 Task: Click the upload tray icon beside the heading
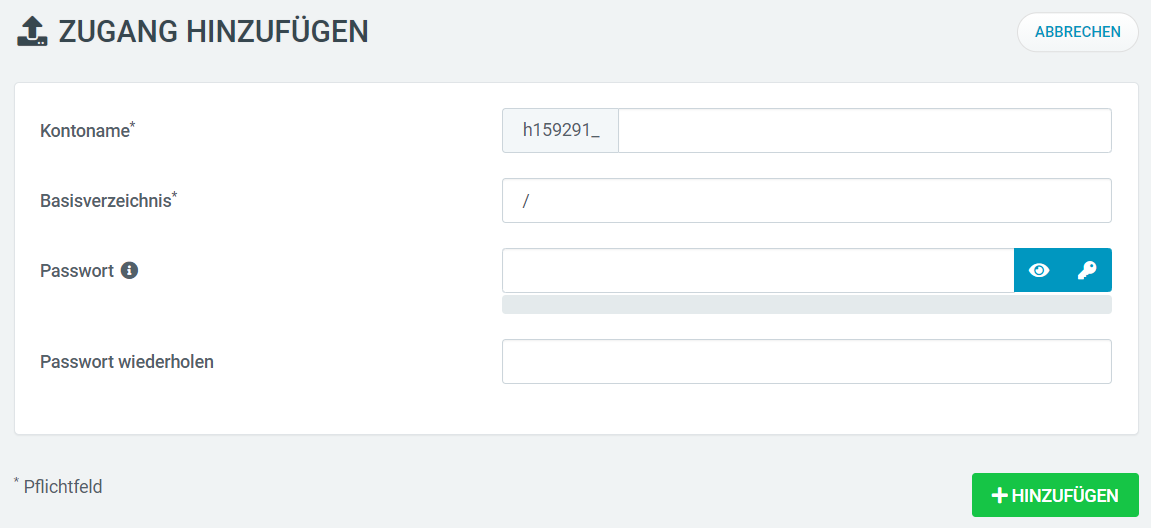[32, 32]
